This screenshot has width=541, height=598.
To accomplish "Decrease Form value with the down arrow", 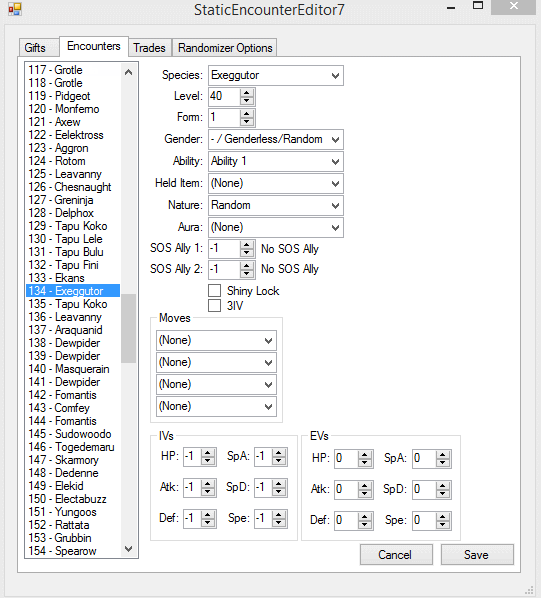I will pyautogui.click(x=247, y=121).
